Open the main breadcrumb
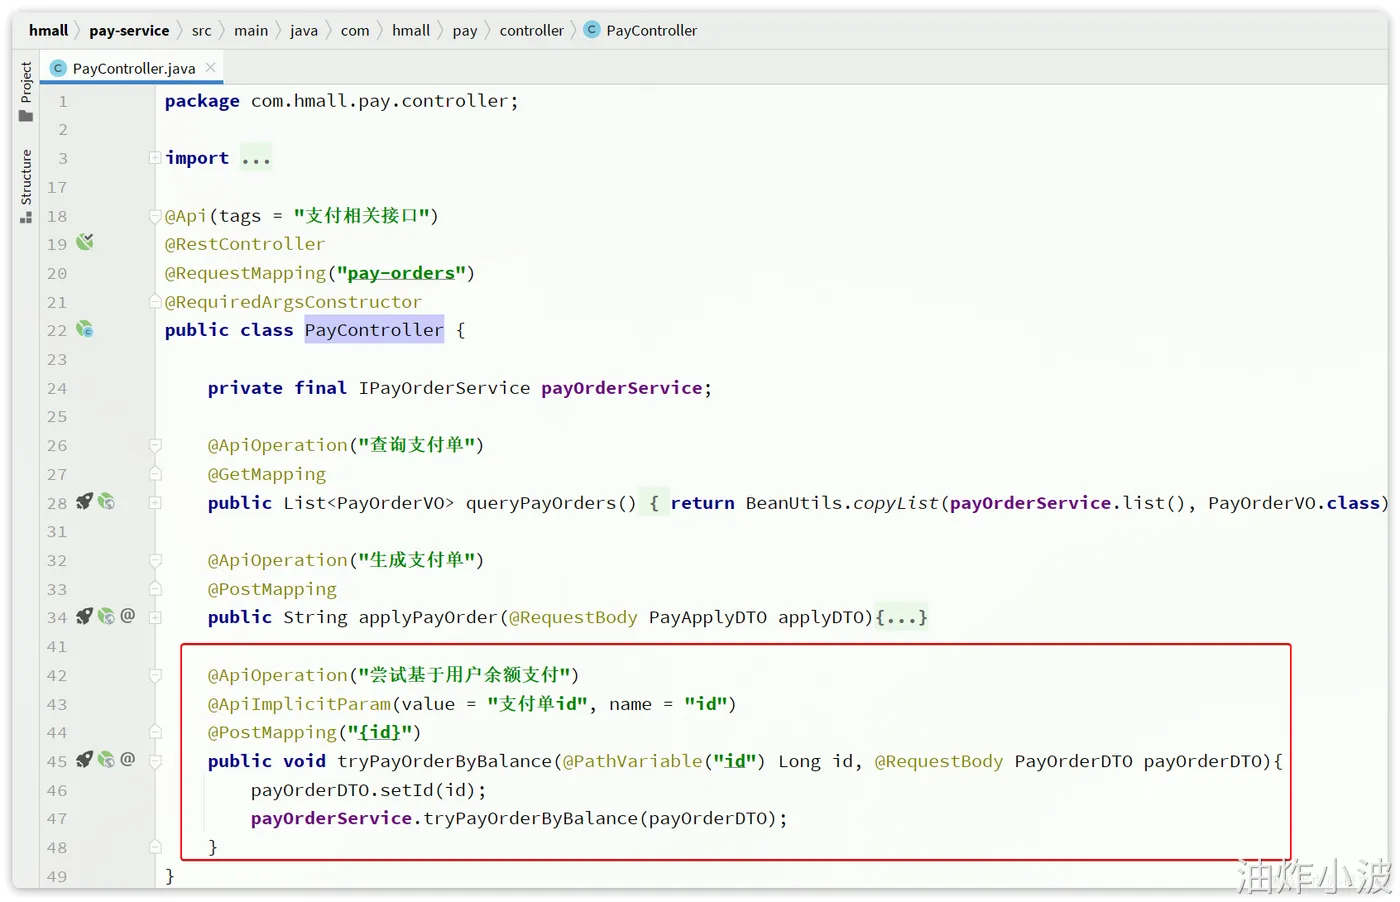Screen dimensions: 1400x902 [x=251, y=30]
